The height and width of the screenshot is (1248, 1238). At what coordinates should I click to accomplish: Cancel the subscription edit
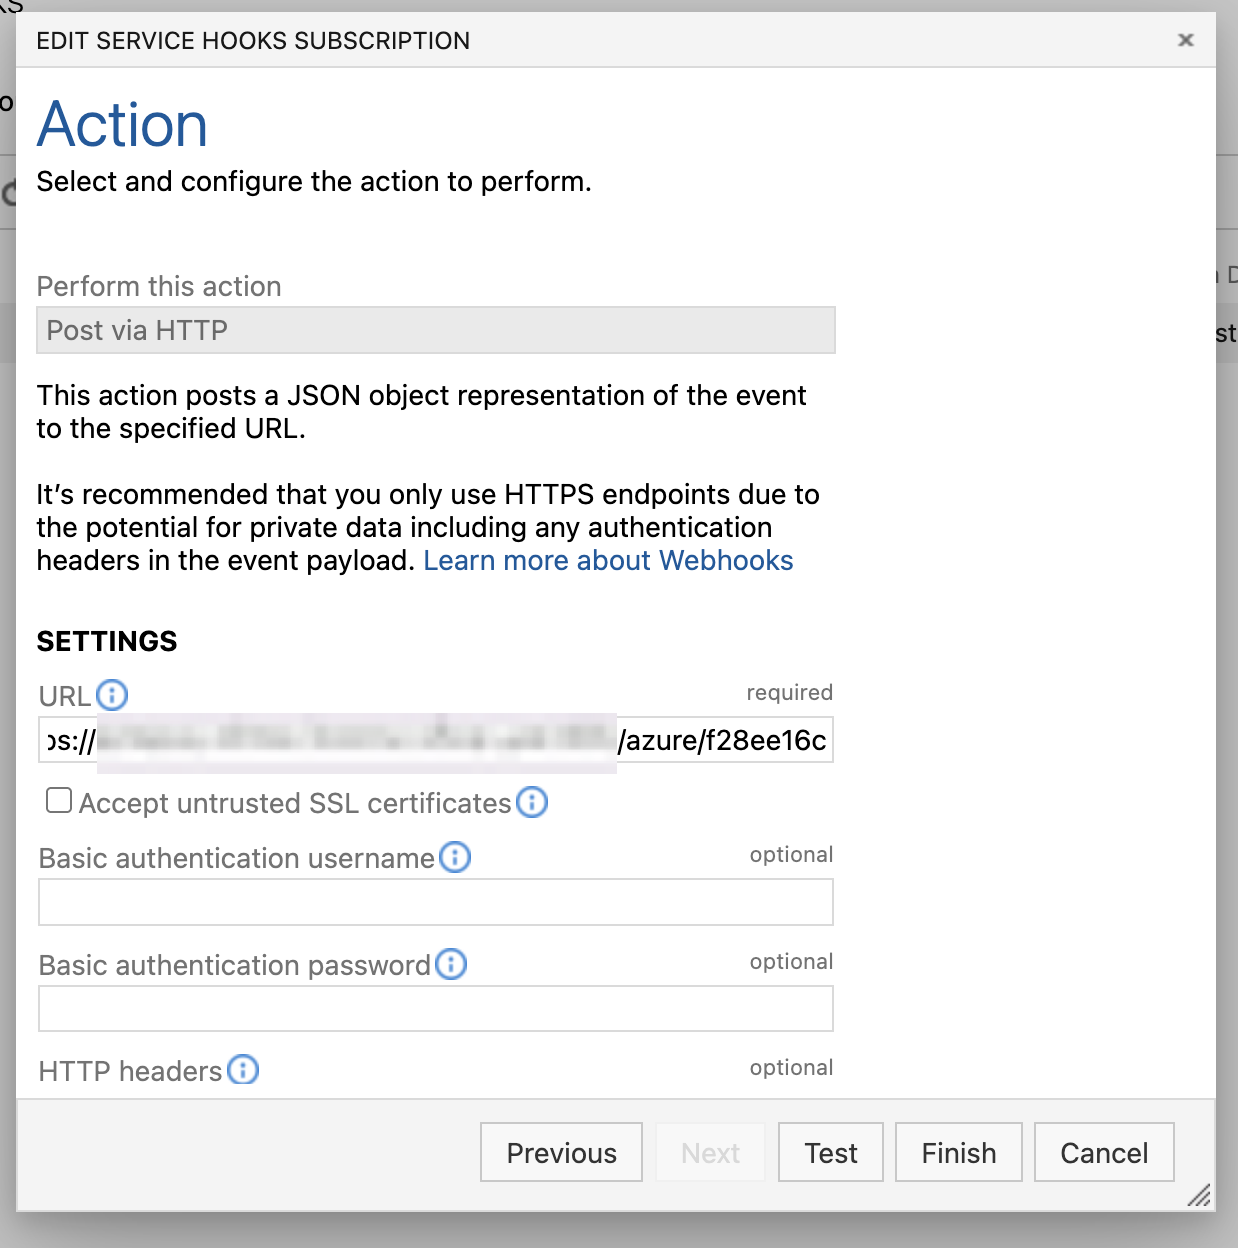click(x=1103, y=1153)
